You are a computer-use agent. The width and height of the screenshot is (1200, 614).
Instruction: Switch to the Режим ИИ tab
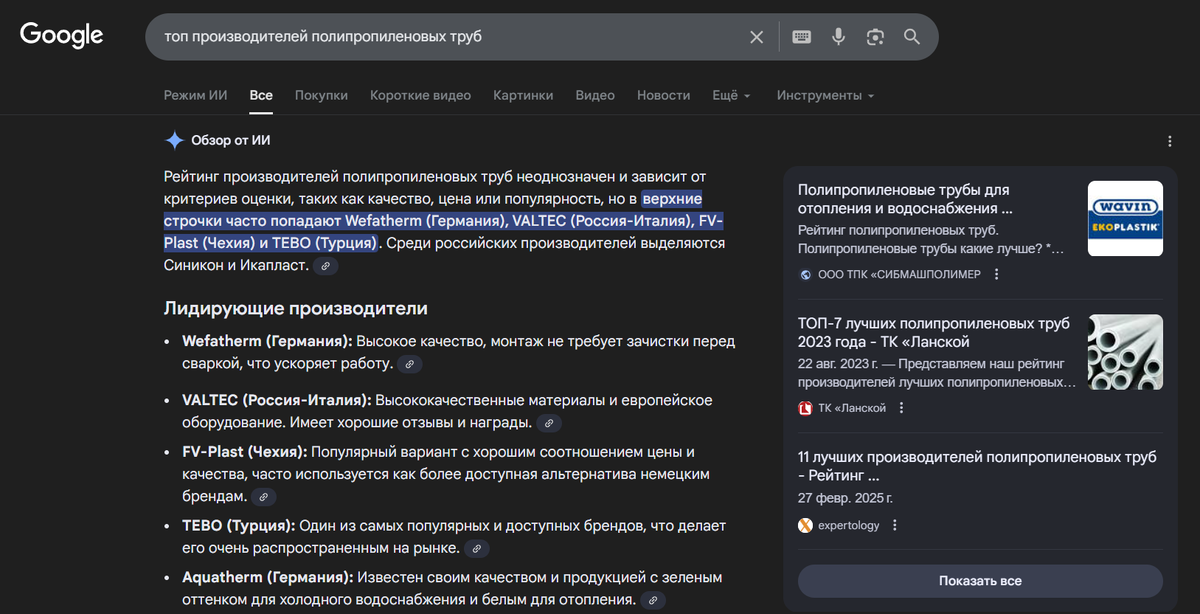pyautogui.click(x=196, y=95)
